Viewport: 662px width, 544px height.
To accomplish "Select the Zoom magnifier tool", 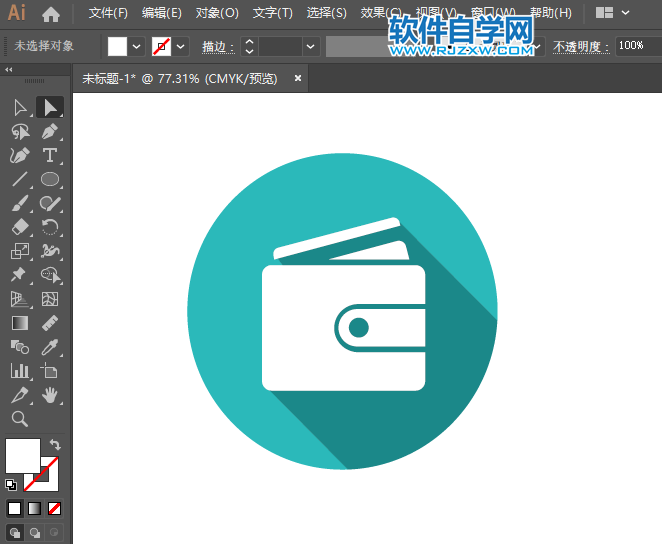I will pos(20,419).
